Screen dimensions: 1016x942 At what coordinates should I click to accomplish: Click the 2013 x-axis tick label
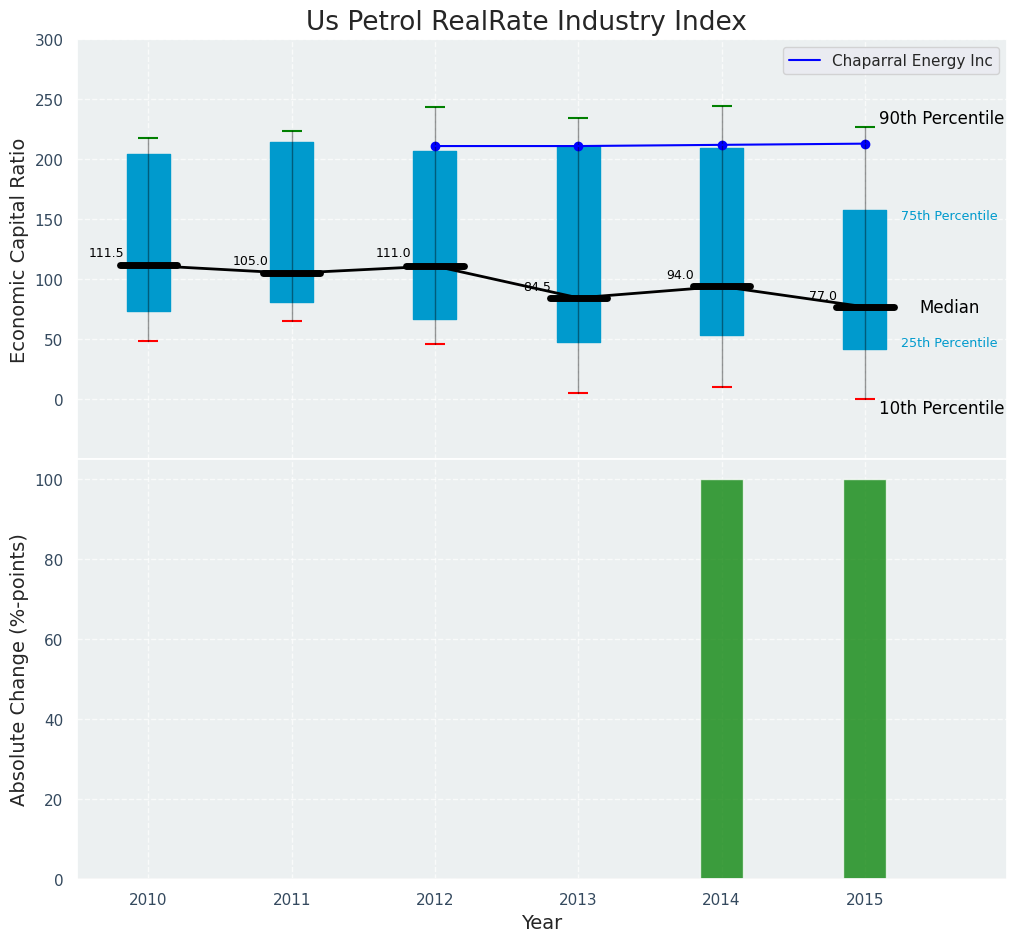click(578, 900)
